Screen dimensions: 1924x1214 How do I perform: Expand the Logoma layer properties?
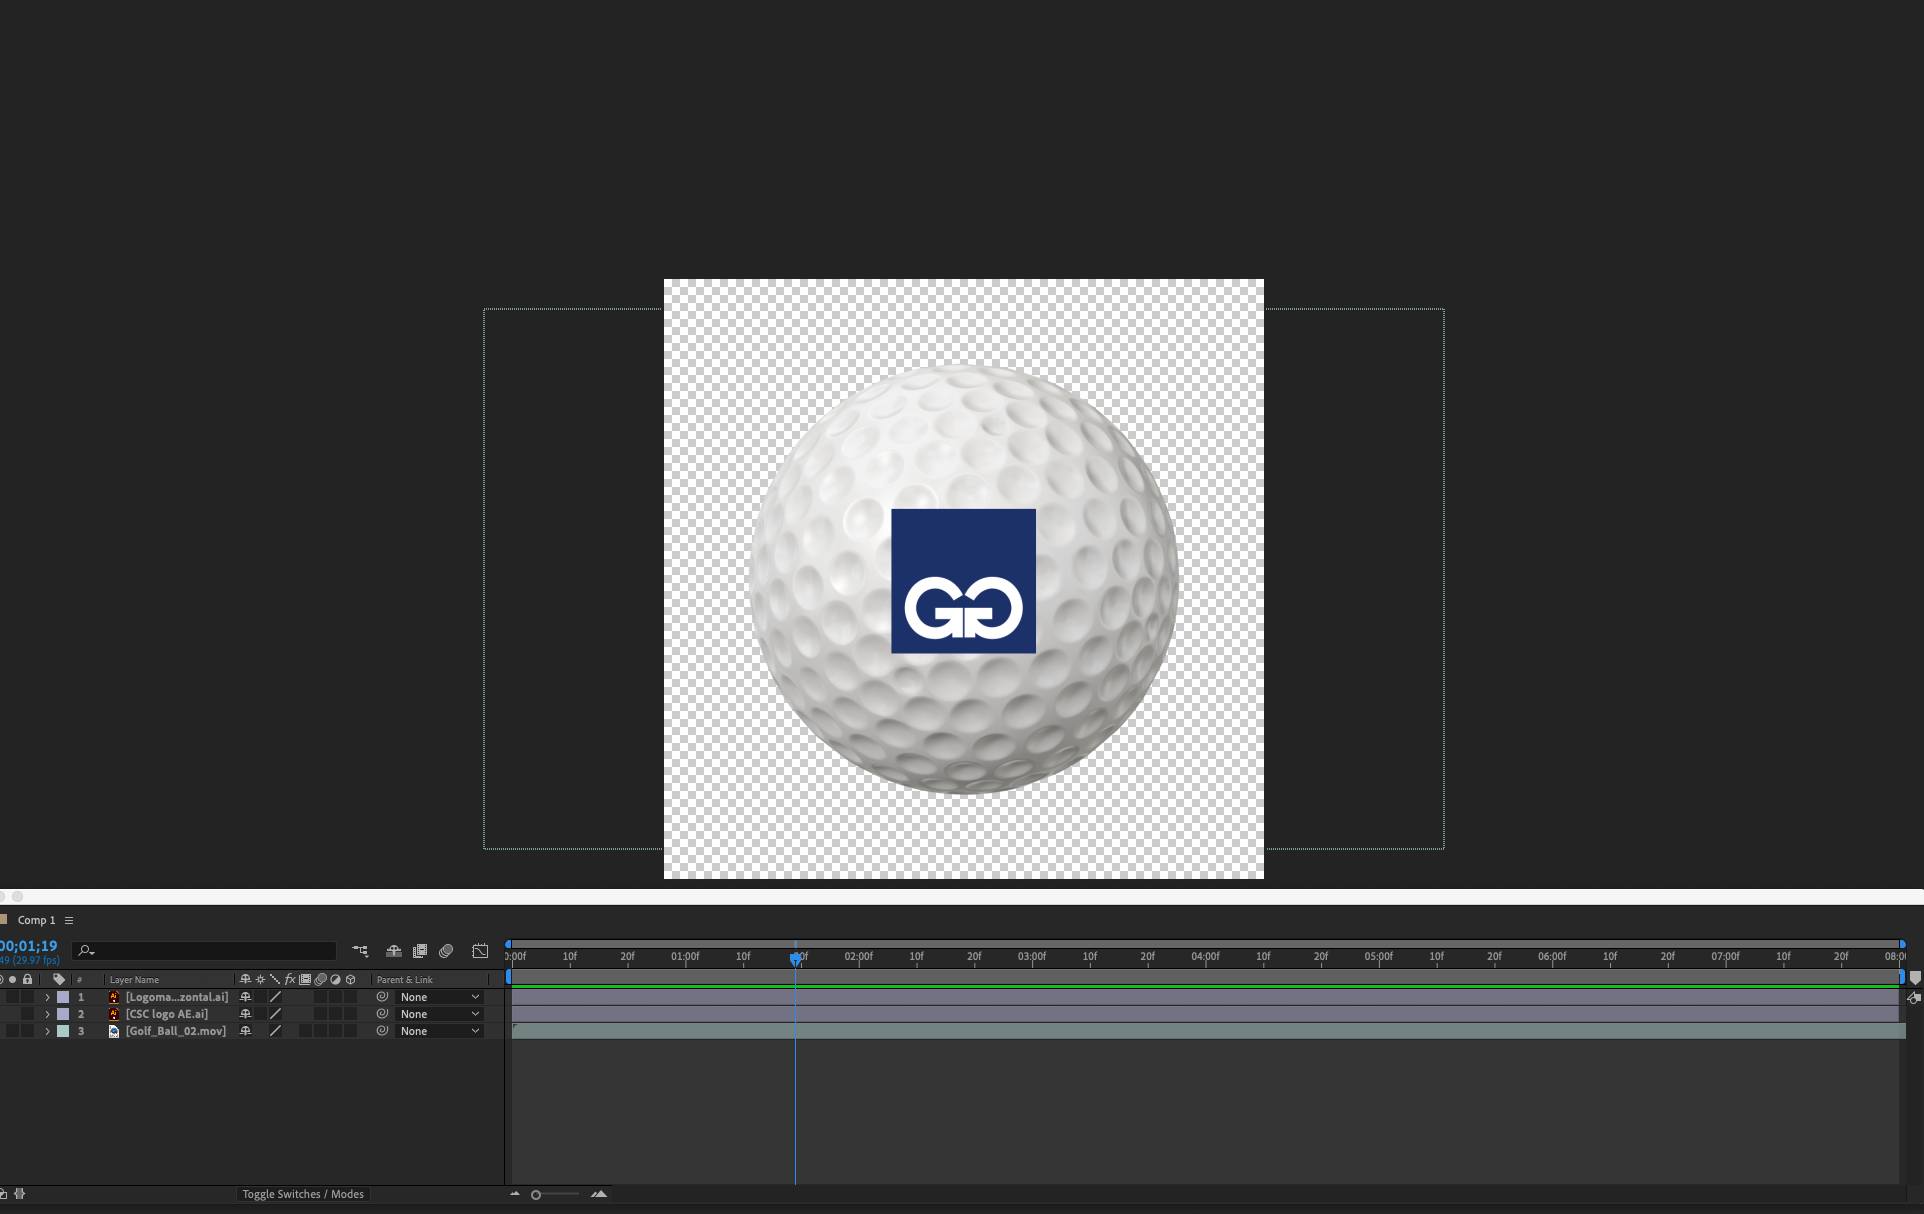click(47, 997)
